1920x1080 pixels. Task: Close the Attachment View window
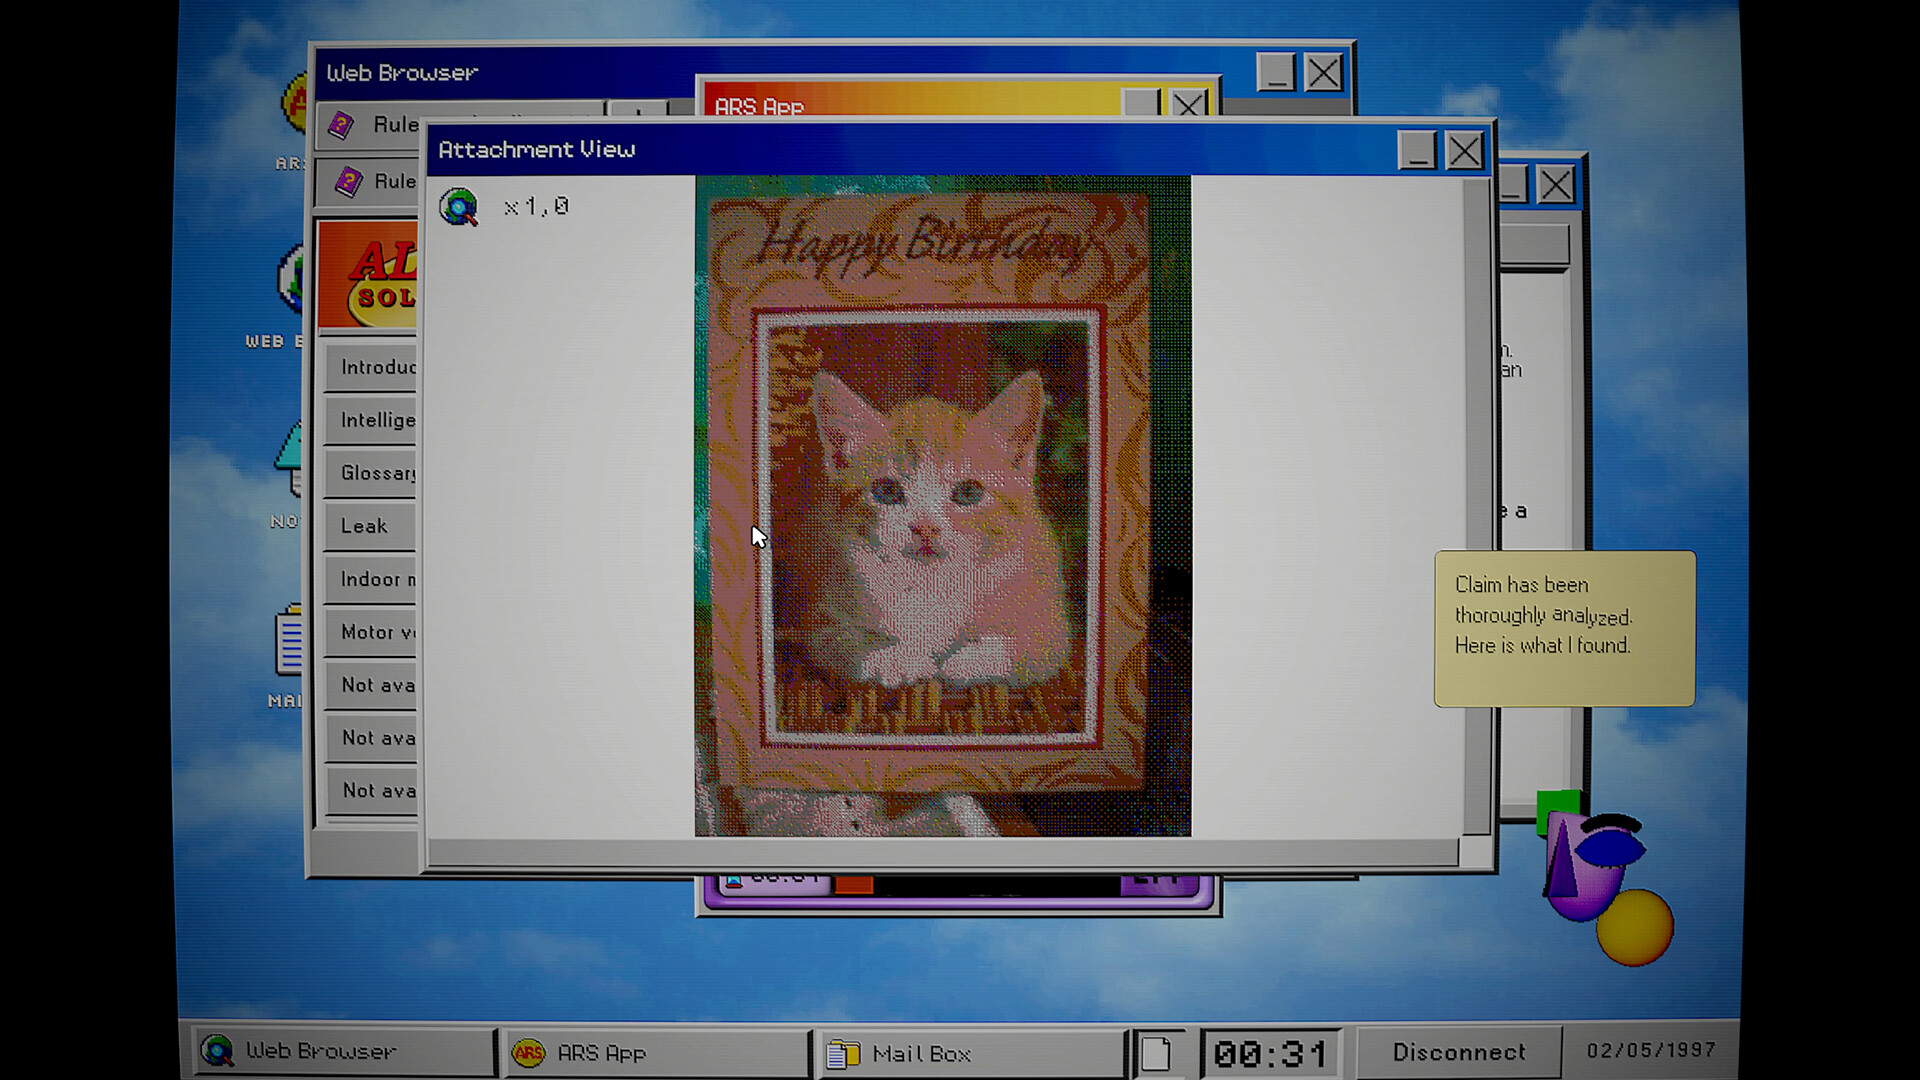click(1465, 150)
